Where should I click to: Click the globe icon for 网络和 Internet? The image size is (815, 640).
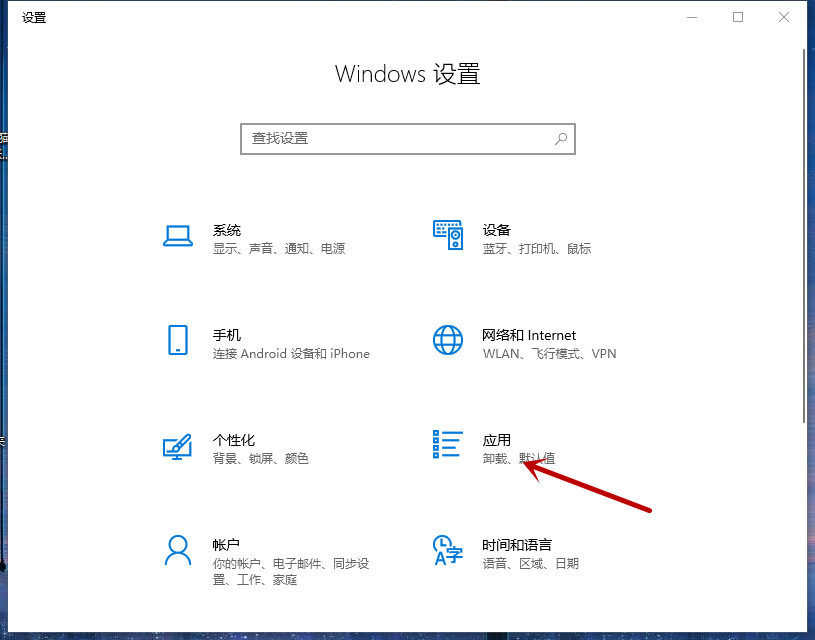[x=448, y=340]
